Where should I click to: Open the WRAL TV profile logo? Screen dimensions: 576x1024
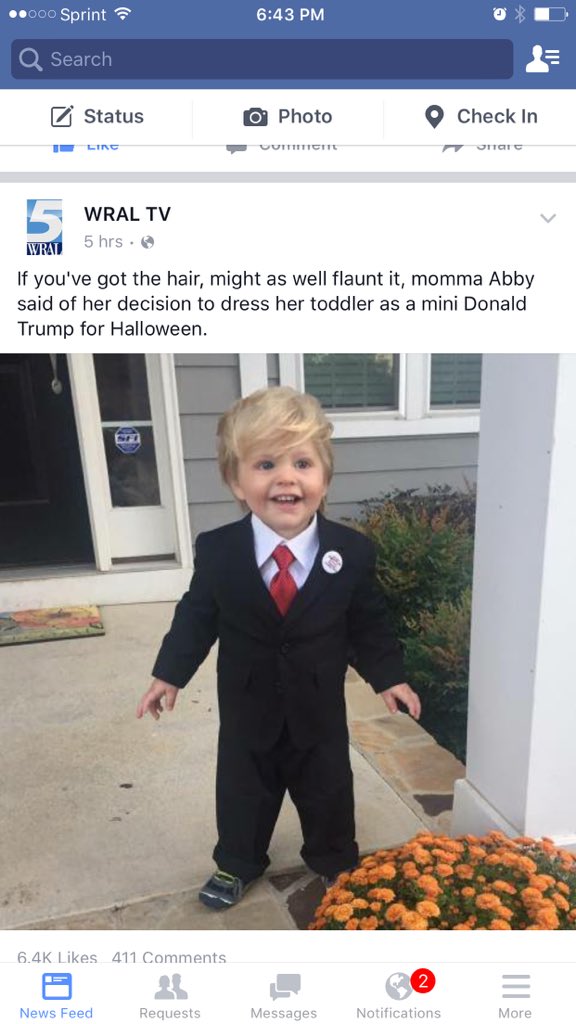click(44, 227)
